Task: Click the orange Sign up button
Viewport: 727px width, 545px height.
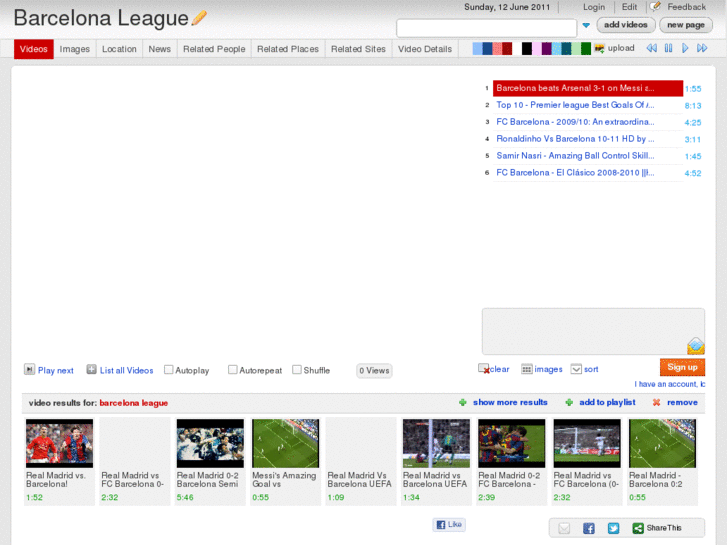Action: click(682, 367)
